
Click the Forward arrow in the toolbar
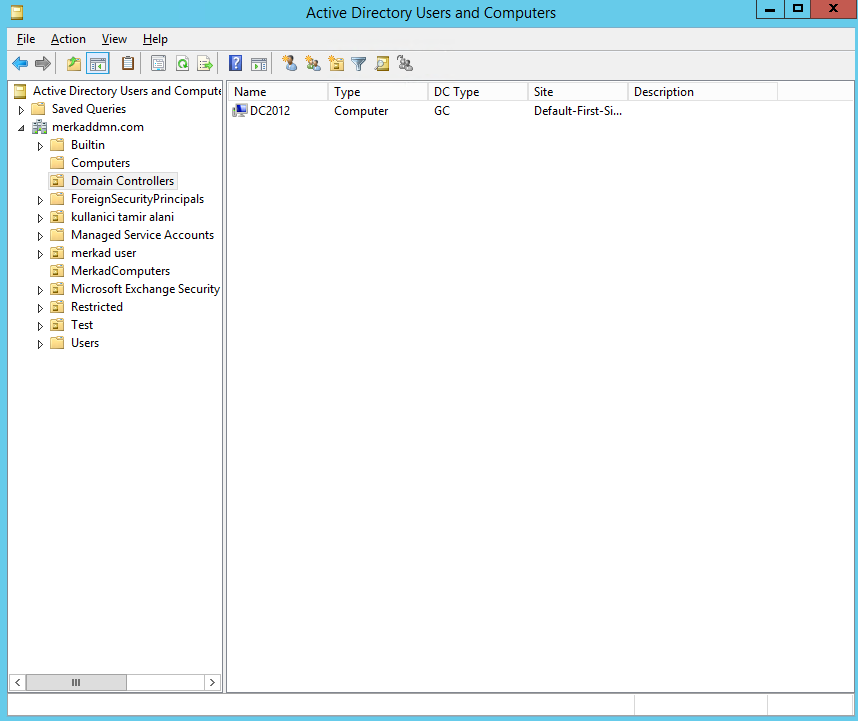click(x=43, y=64)
